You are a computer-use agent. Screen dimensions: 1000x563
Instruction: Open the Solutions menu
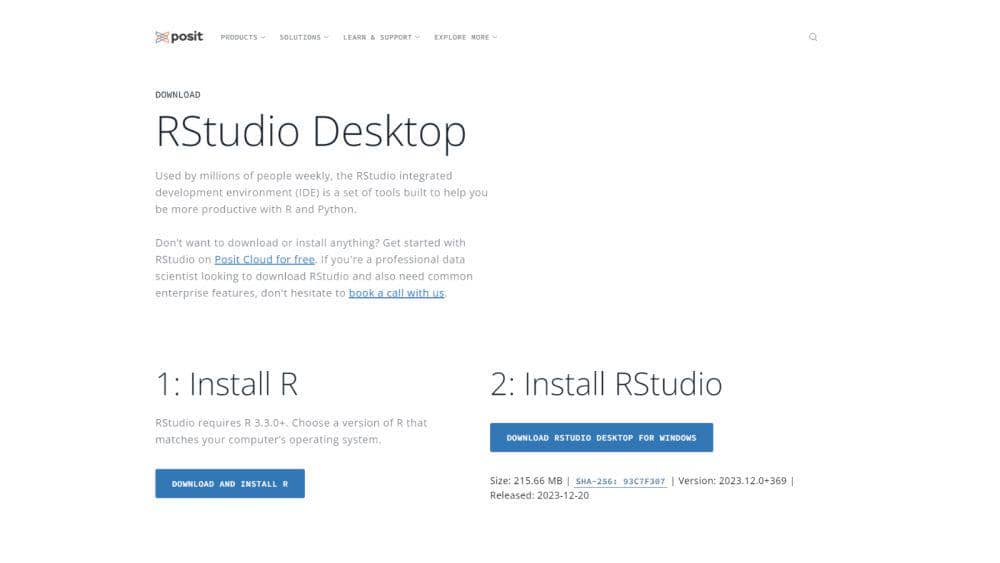(300, 37)
